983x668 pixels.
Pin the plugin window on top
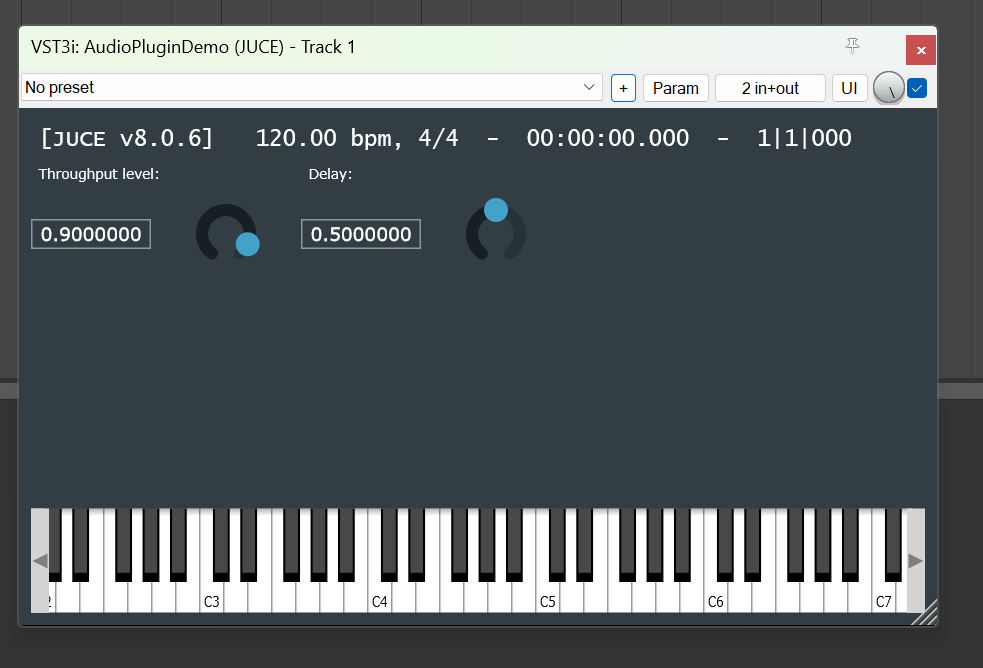point(852,46)
